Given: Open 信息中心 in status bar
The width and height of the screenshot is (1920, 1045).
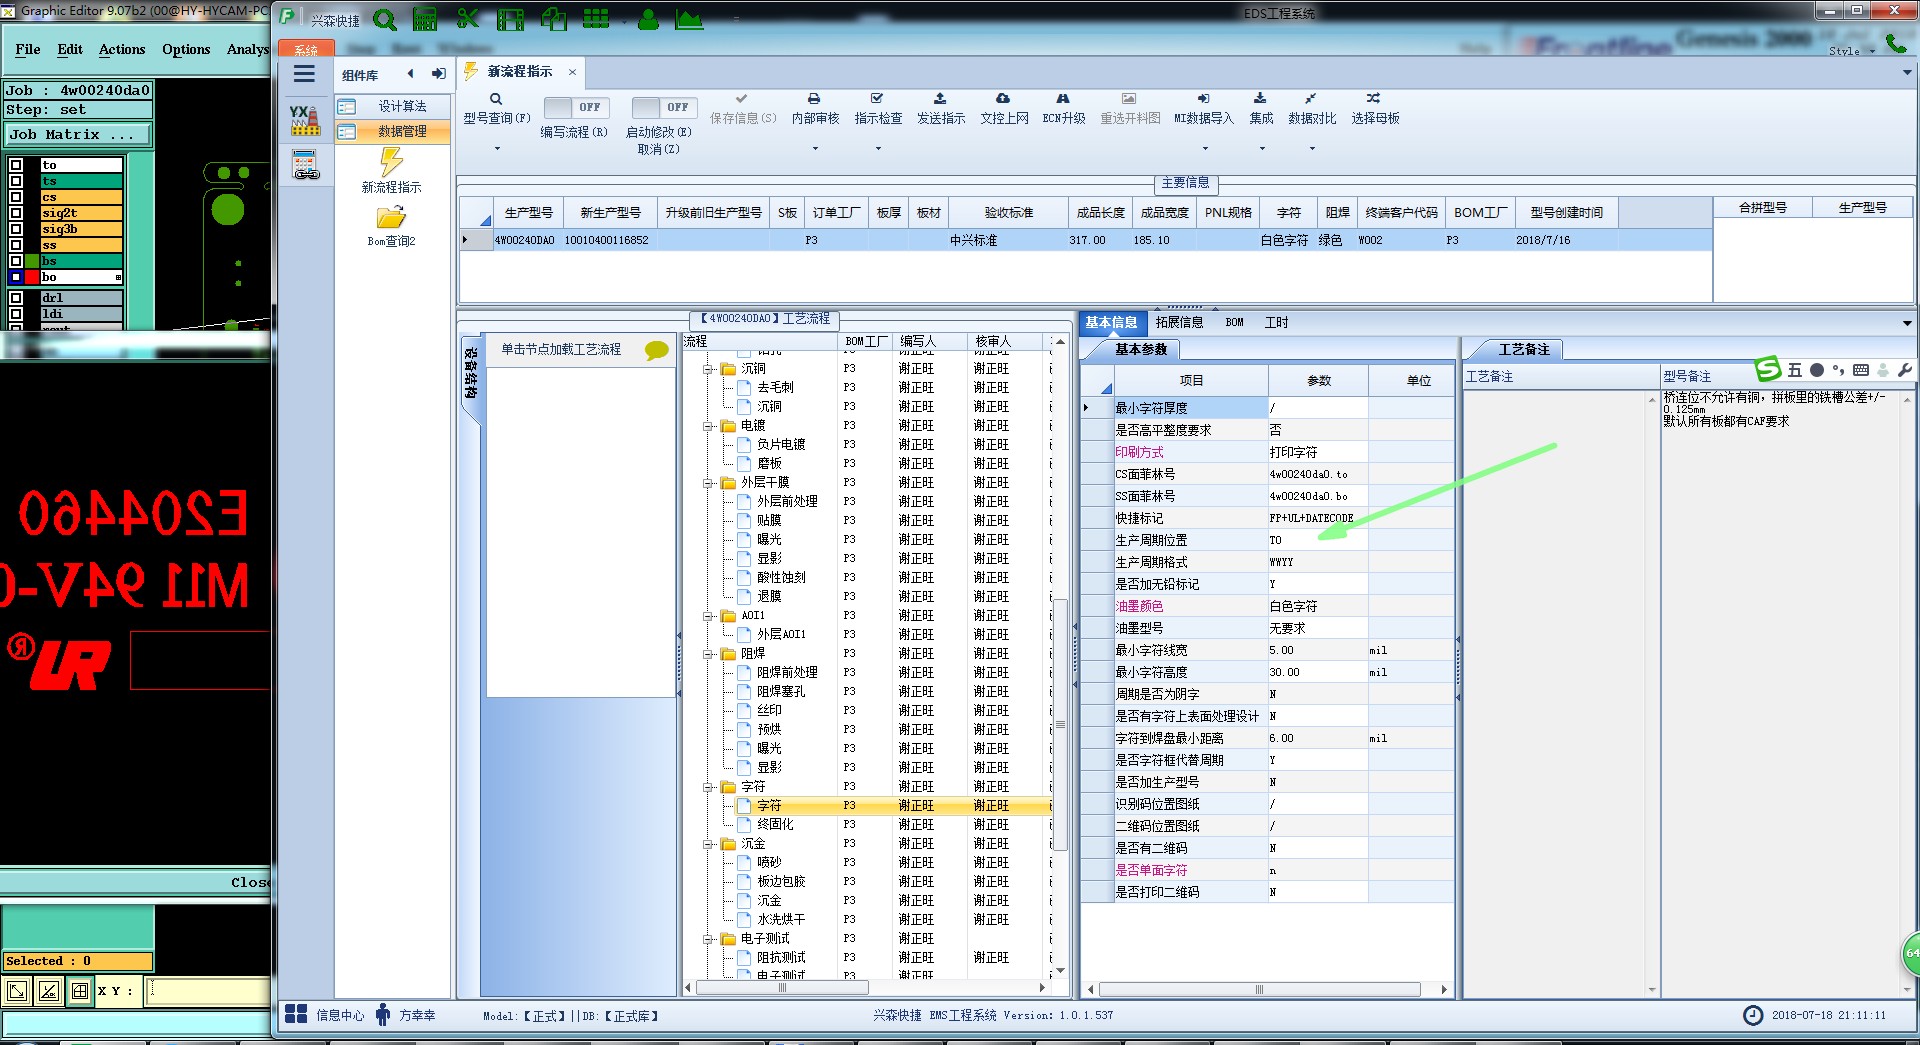Looking at the screenshot, I should (325, 1015).
